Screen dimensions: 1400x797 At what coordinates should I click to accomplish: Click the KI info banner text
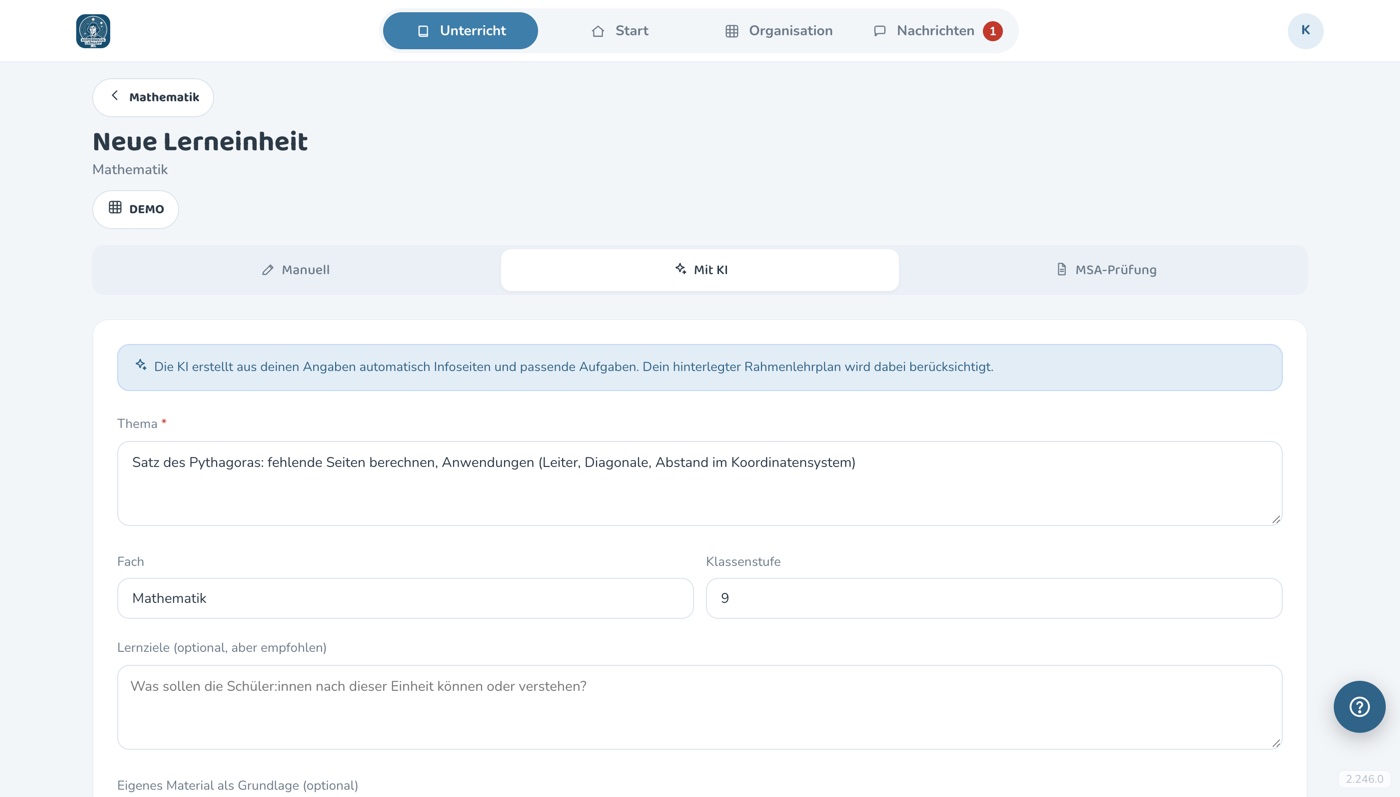click(x=574, y=367)
